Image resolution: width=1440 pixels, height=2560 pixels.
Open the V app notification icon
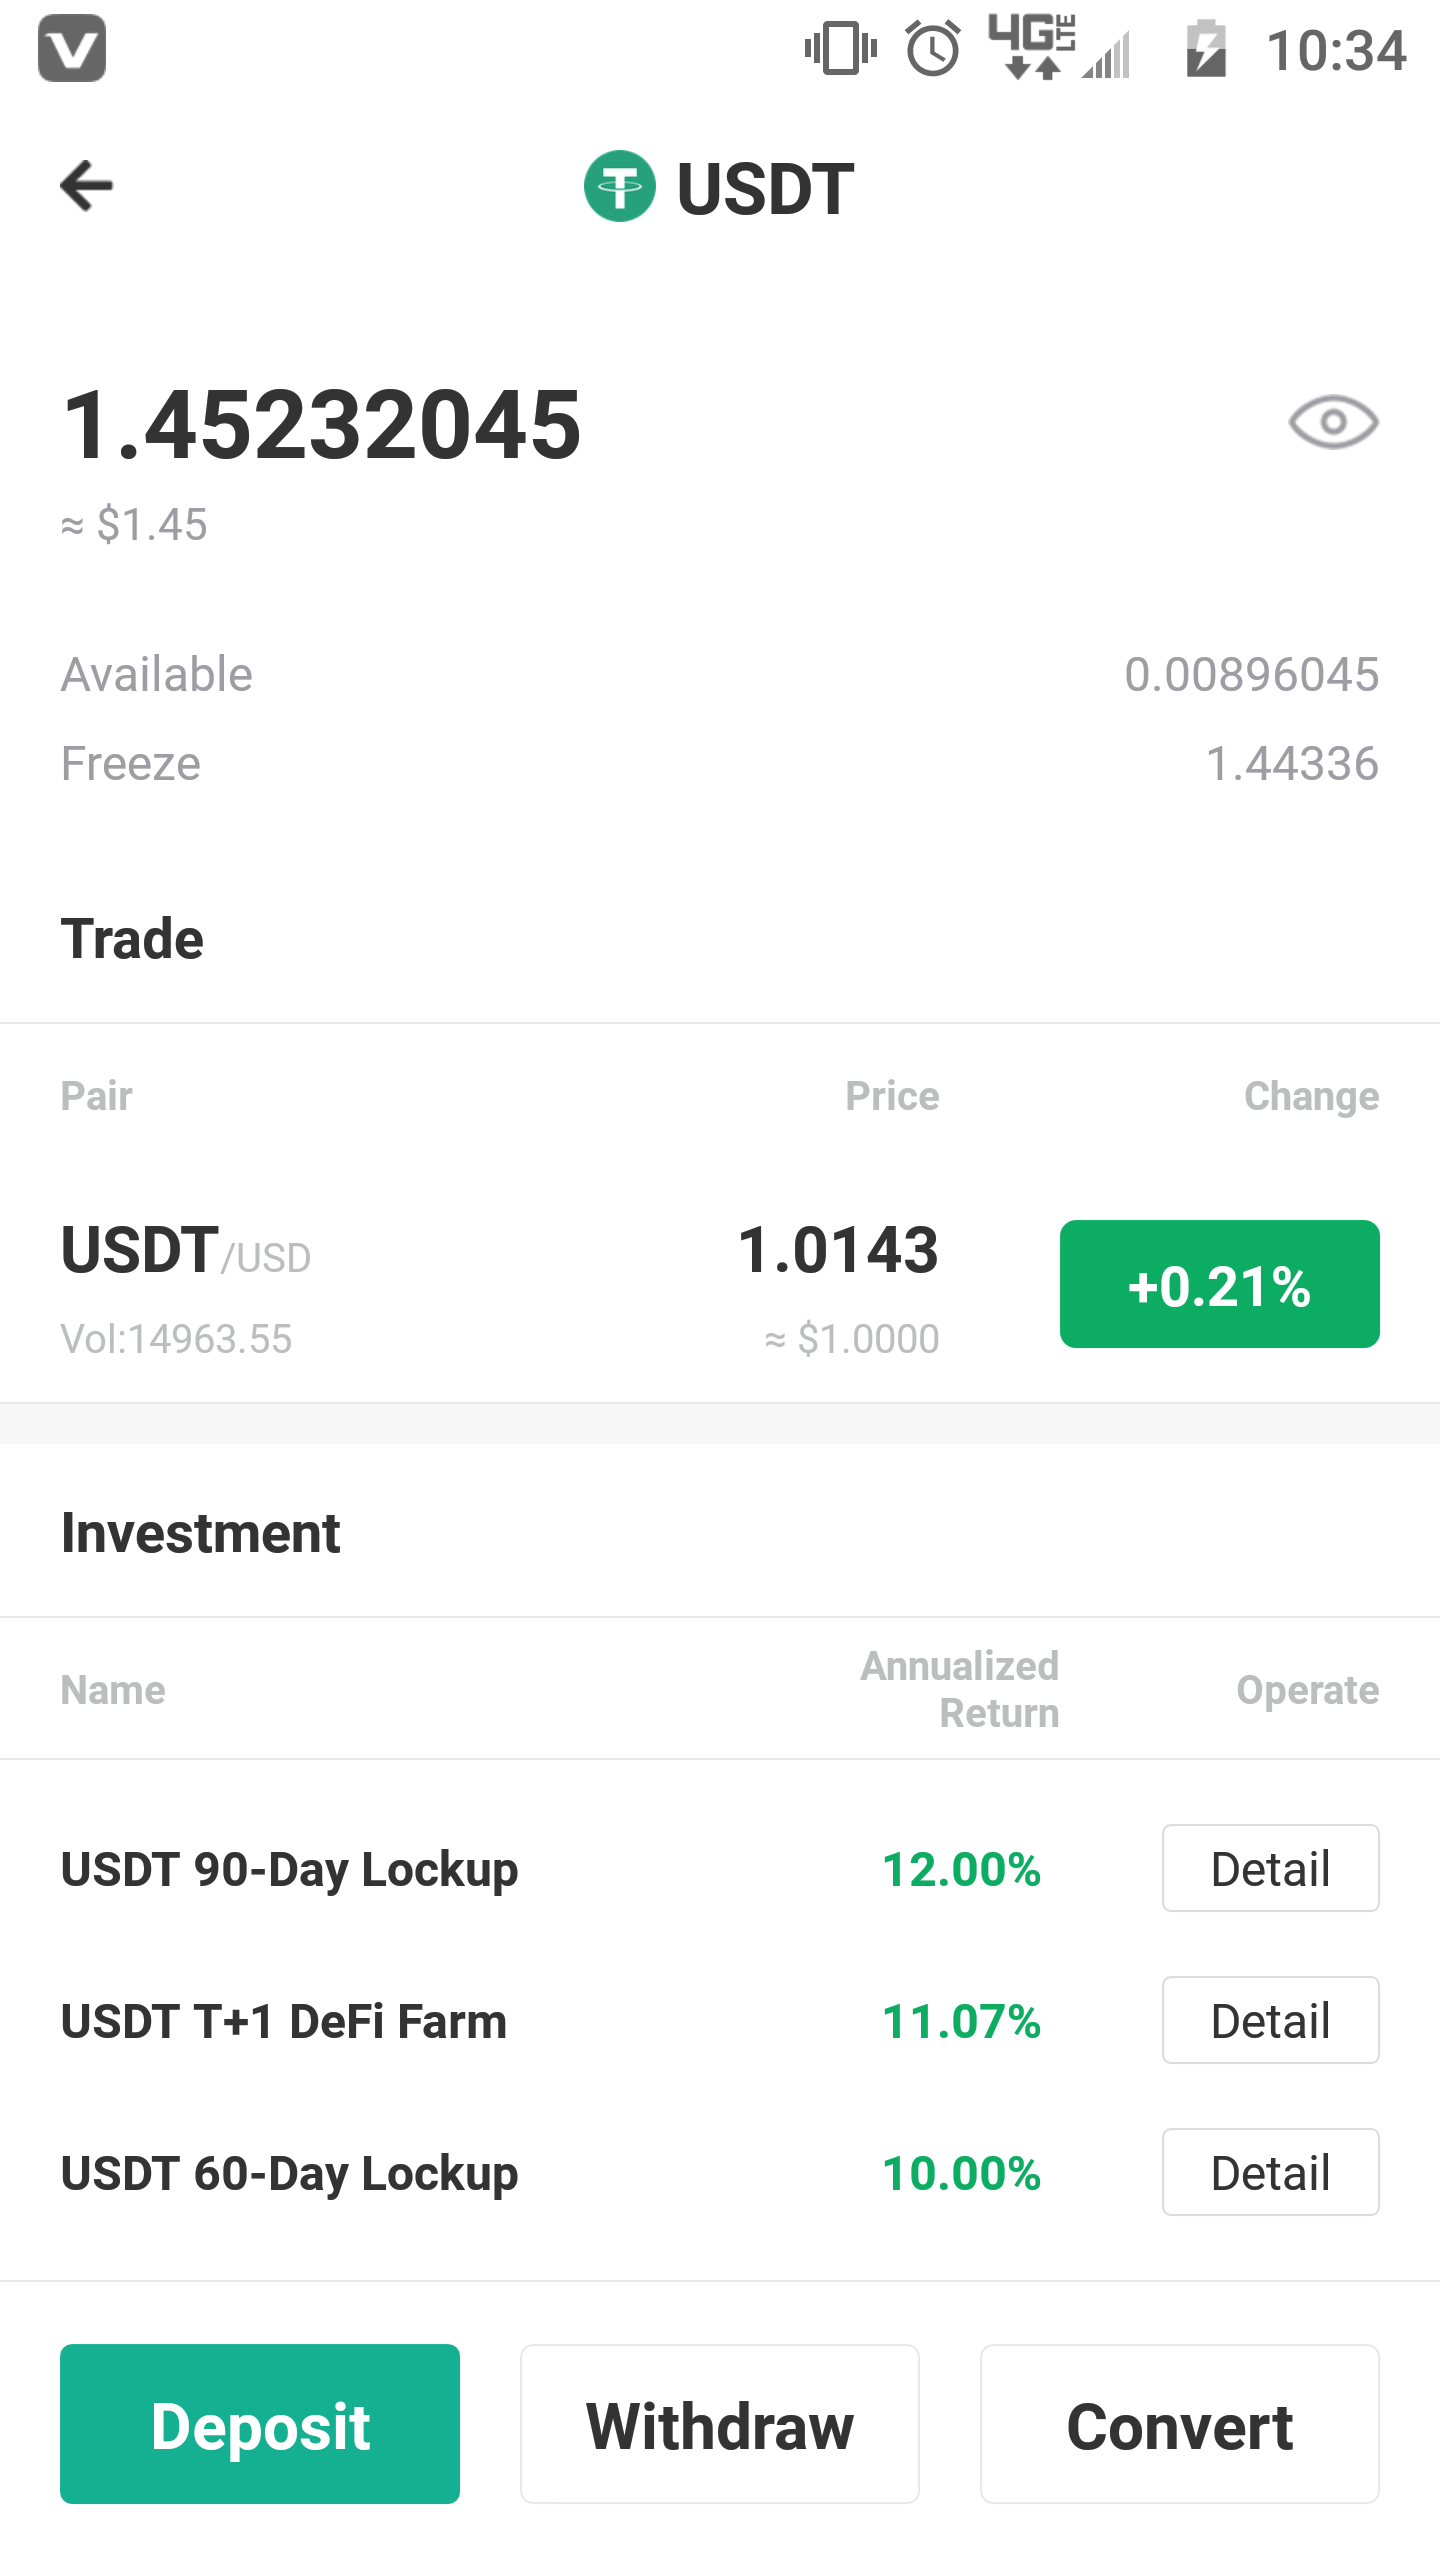(x=72, y=48)
